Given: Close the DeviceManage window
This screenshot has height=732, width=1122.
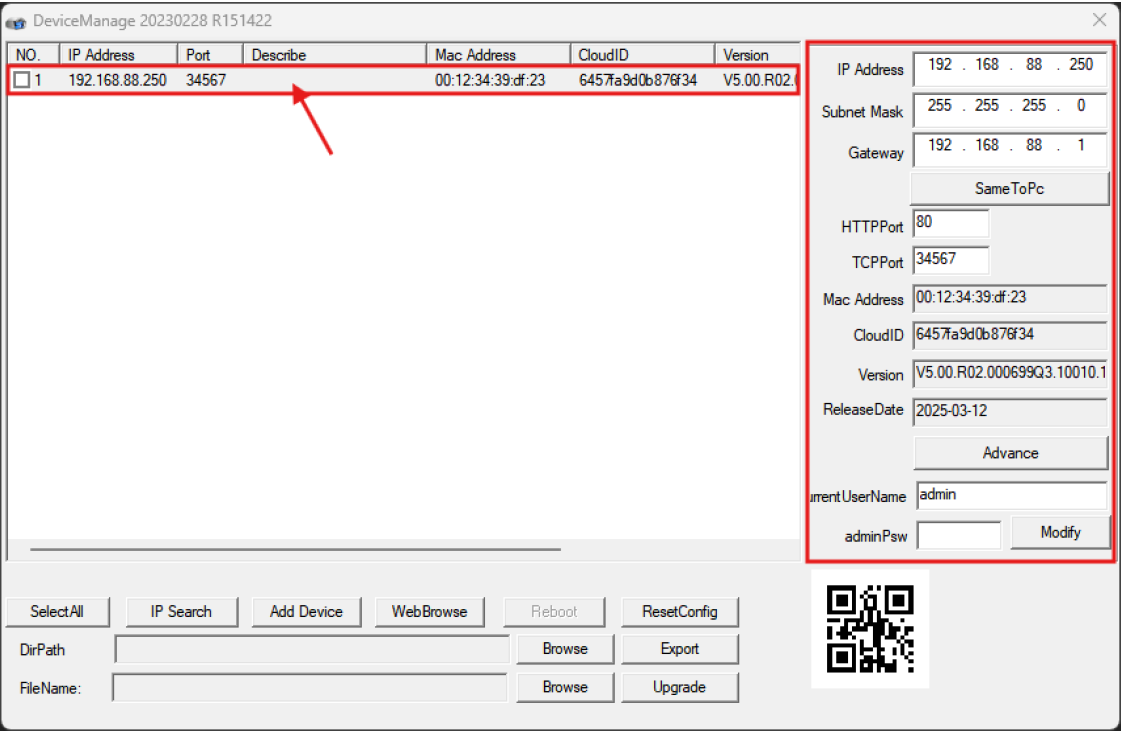Looking at the screenshot, I should (x=1099, y=20).
